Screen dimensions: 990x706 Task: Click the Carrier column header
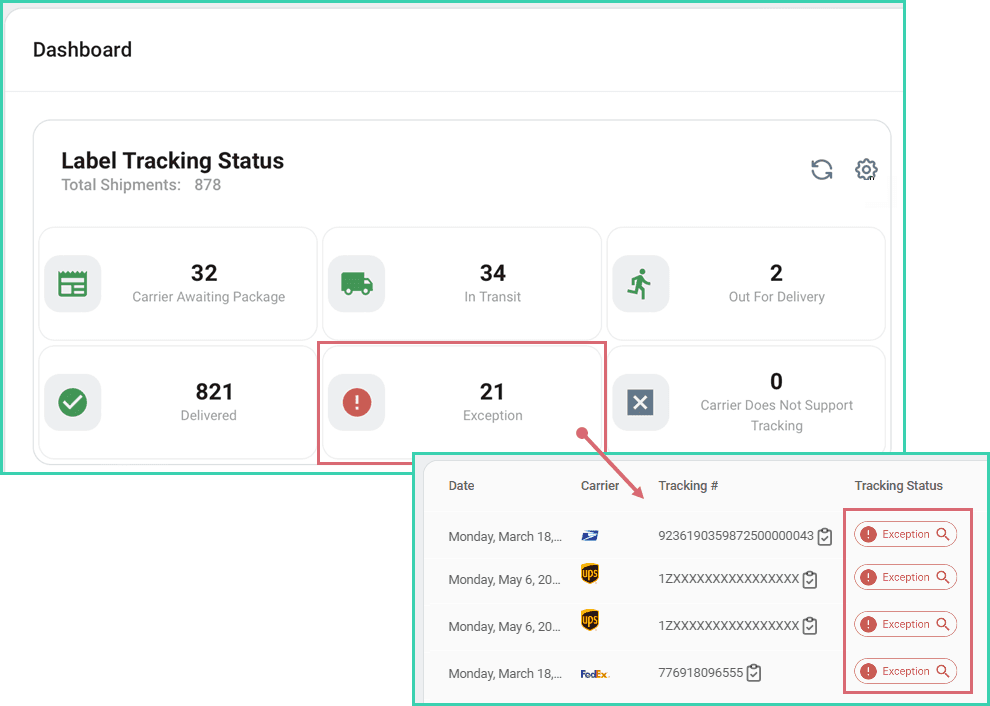pos(600,486)
